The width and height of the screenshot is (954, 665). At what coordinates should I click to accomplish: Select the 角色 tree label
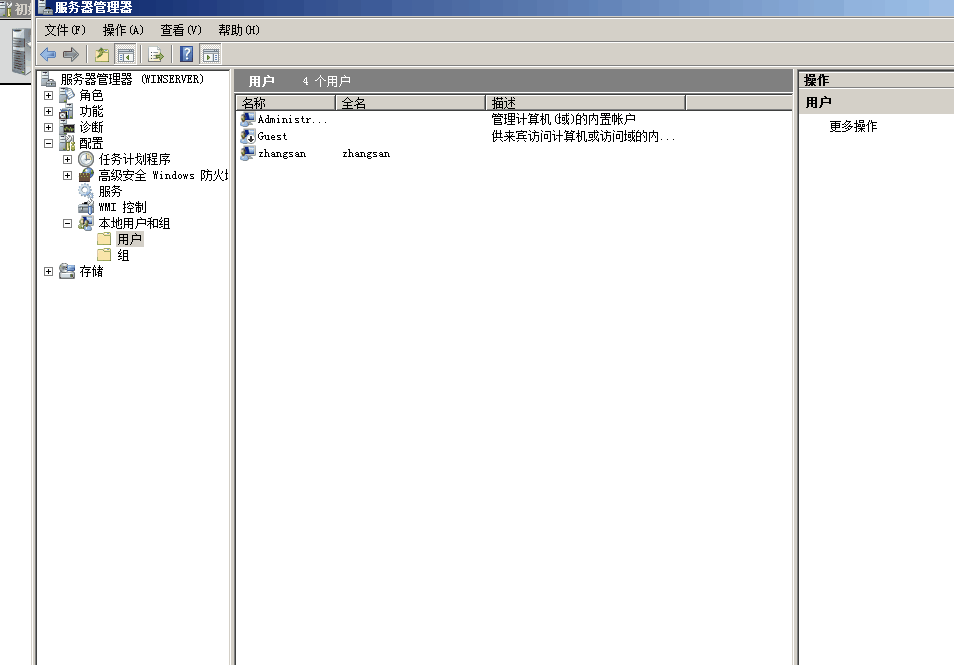(x=91, y=95)
